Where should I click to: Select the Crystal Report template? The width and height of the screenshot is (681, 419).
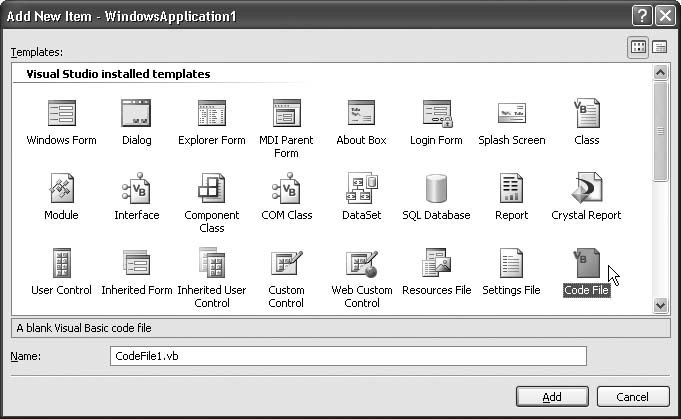point(586,188)
